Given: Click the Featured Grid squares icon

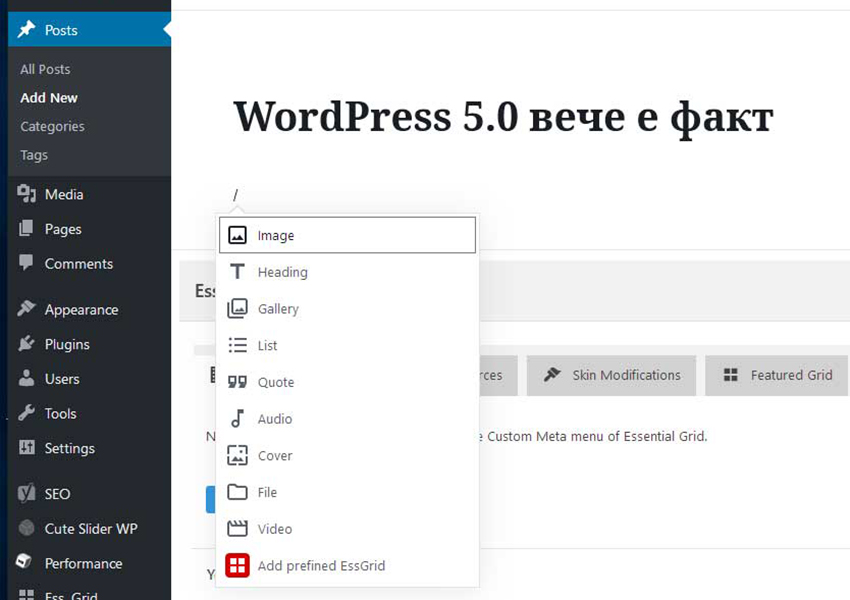Looking at the screenshot, I should coord(730,375).
